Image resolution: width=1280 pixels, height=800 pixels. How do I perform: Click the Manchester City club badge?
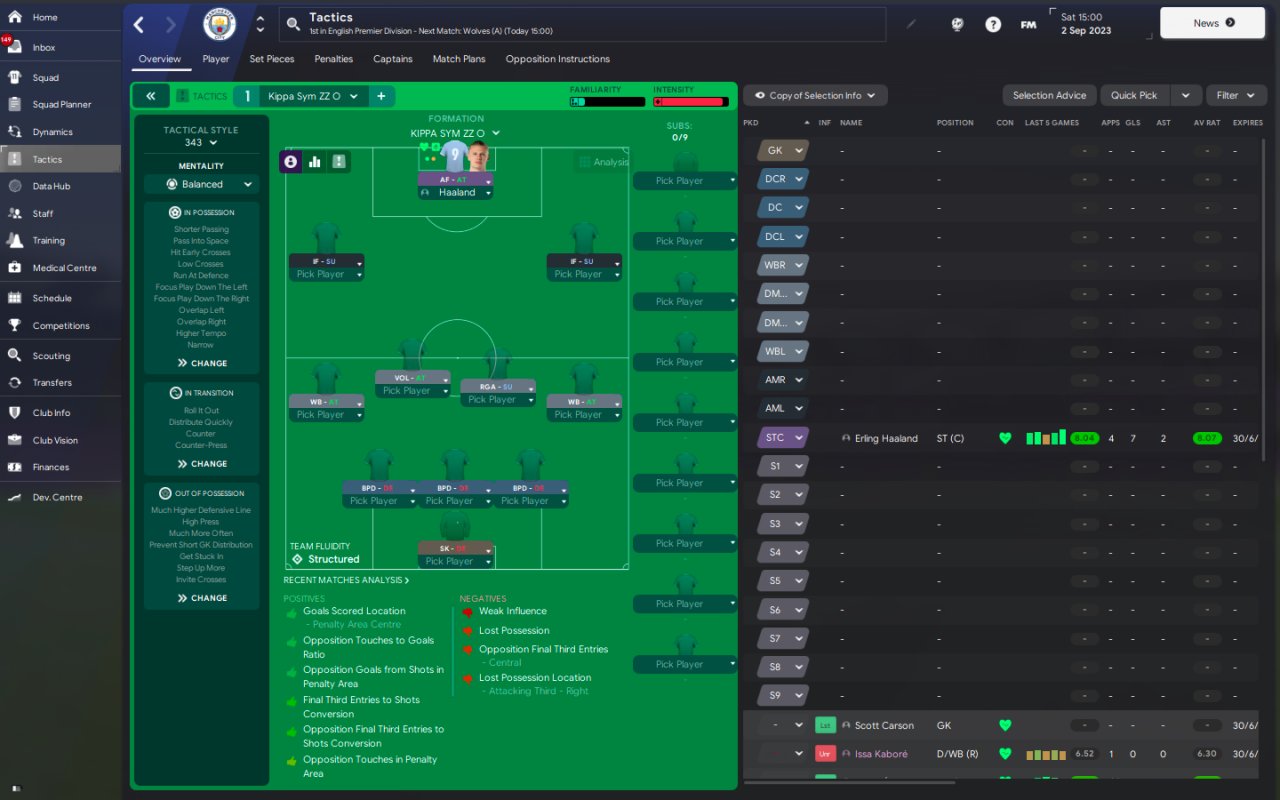pos(220,24)
